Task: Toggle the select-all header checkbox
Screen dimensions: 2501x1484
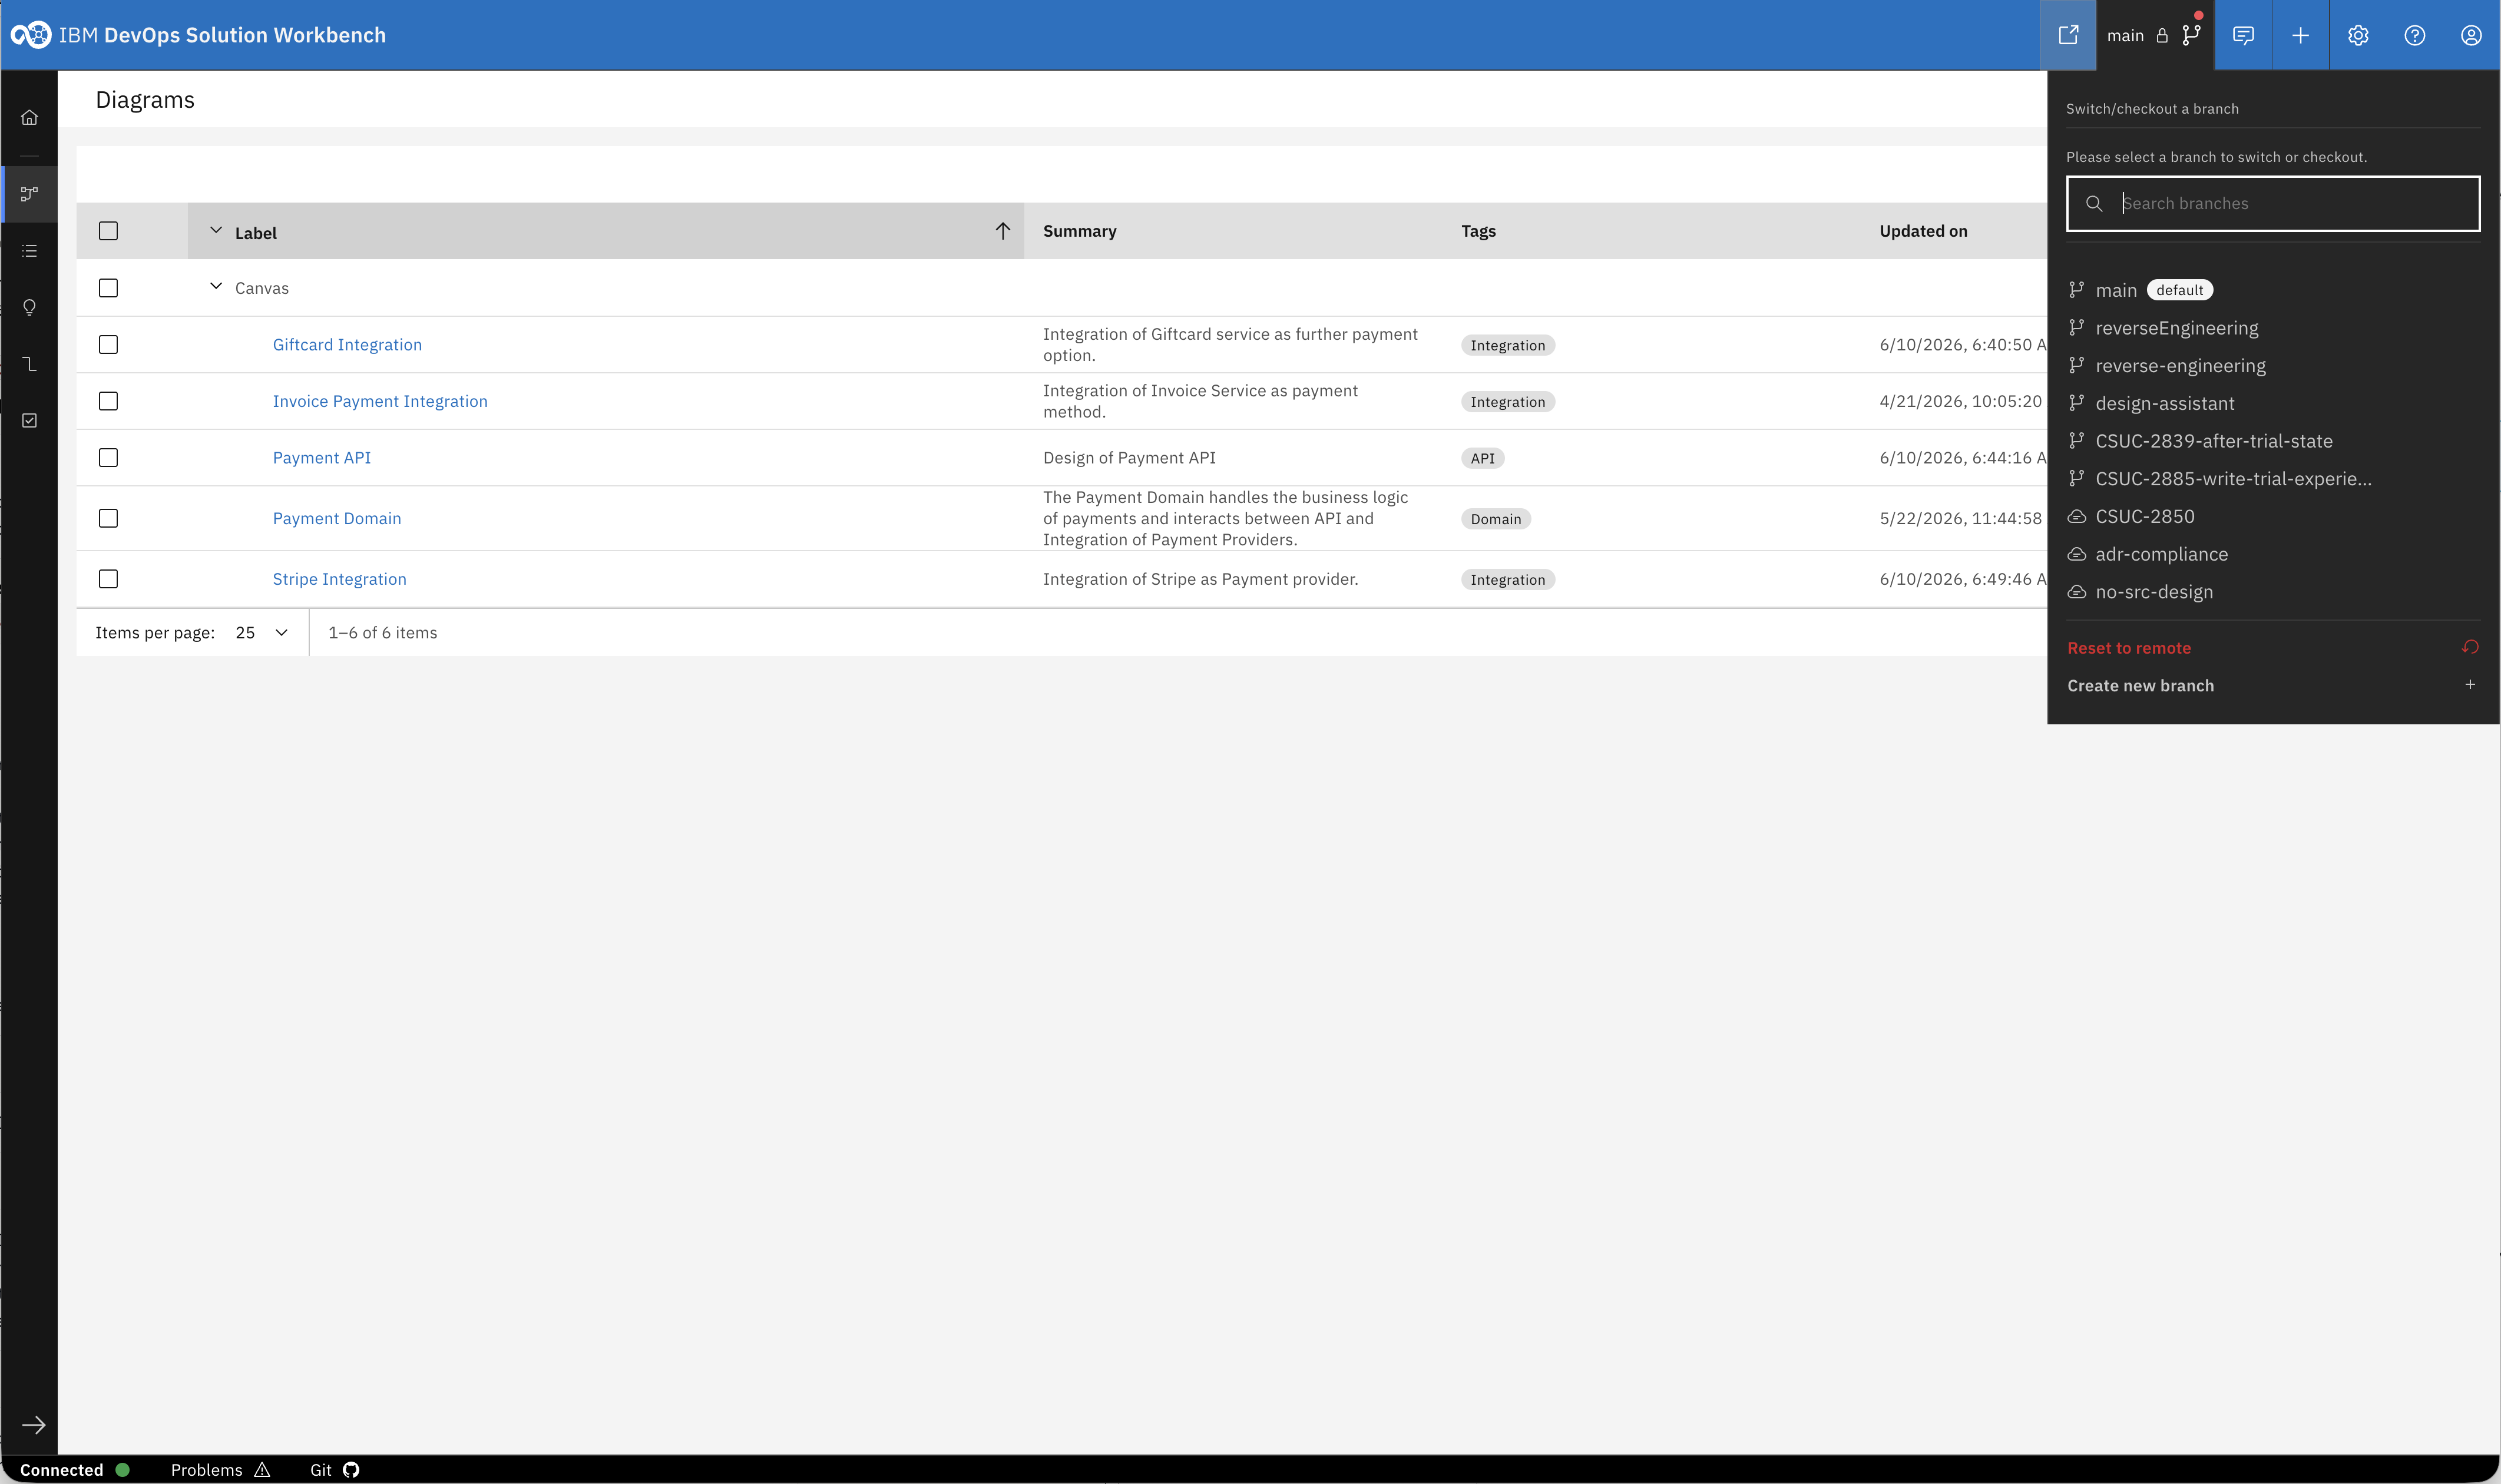Action: click(x=108, y=231)
